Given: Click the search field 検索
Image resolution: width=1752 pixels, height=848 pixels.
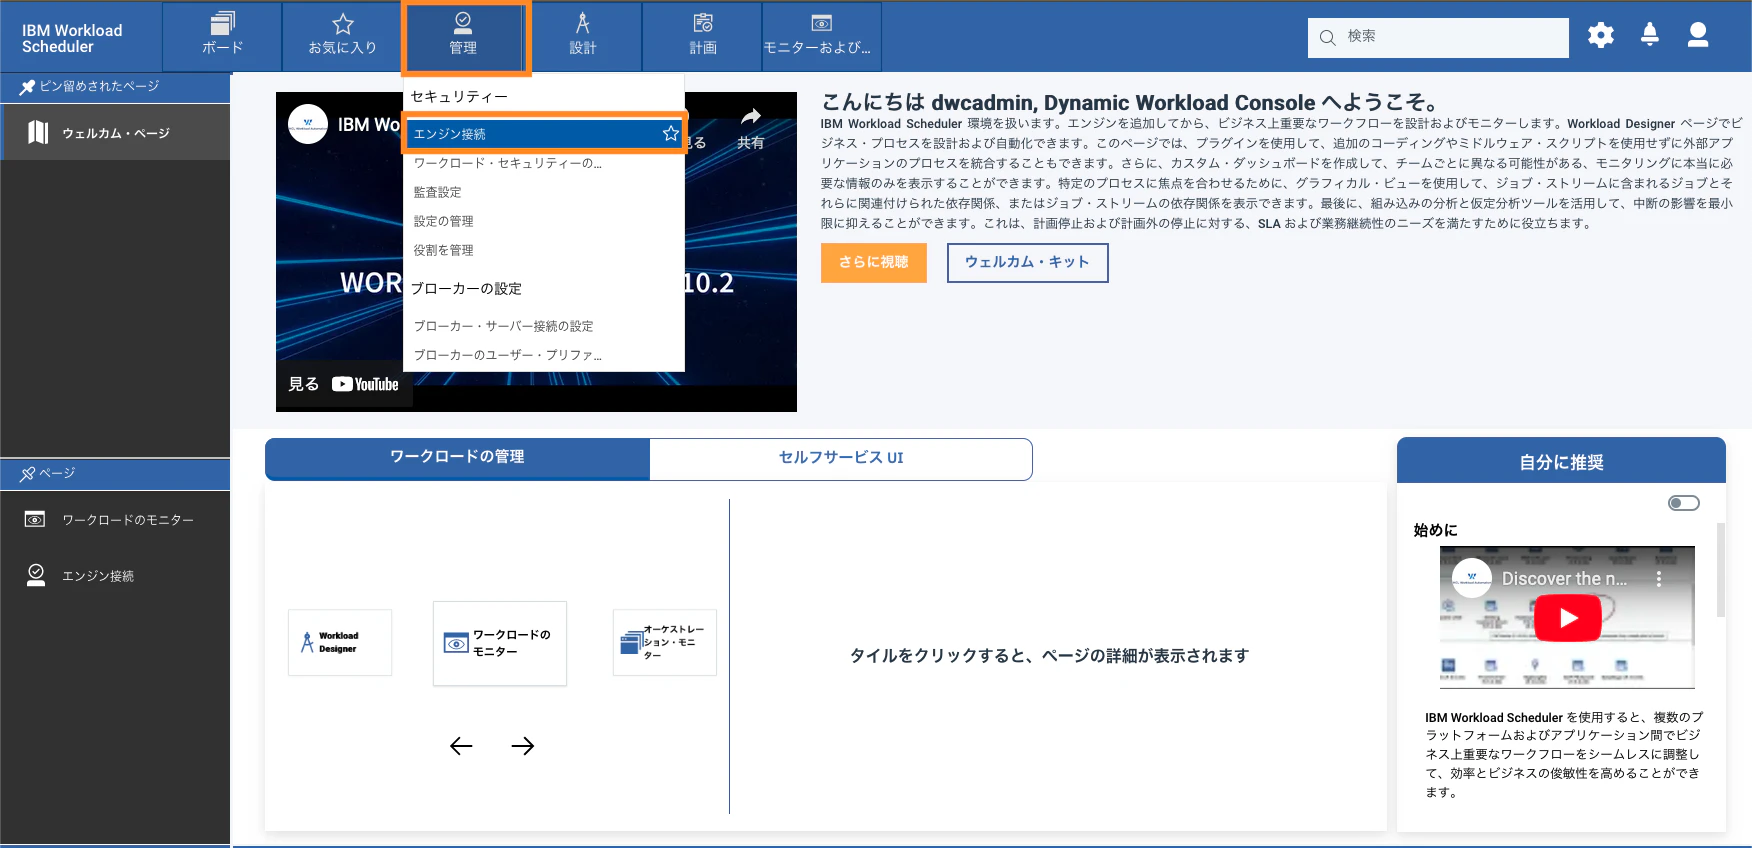Looking at the screenshot, I should [x=1438, y=37].
